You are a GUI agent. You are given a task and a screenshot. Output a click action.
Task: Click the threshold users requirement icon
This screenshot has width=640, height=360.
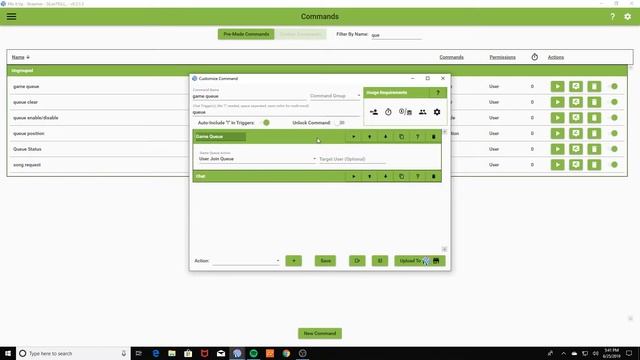pos(422,112)
